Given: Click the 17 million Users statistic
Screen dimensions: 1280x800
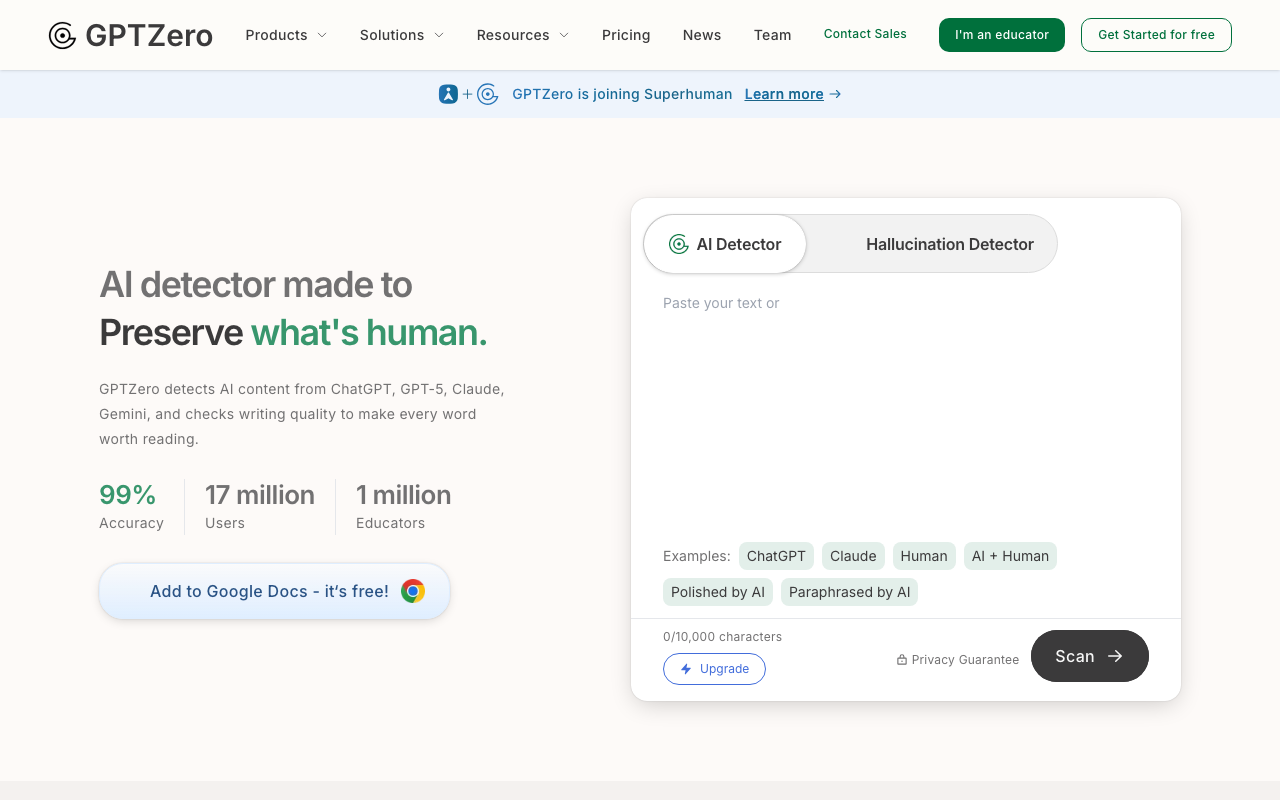Looking at the screenshot, I should click(260, 506).
